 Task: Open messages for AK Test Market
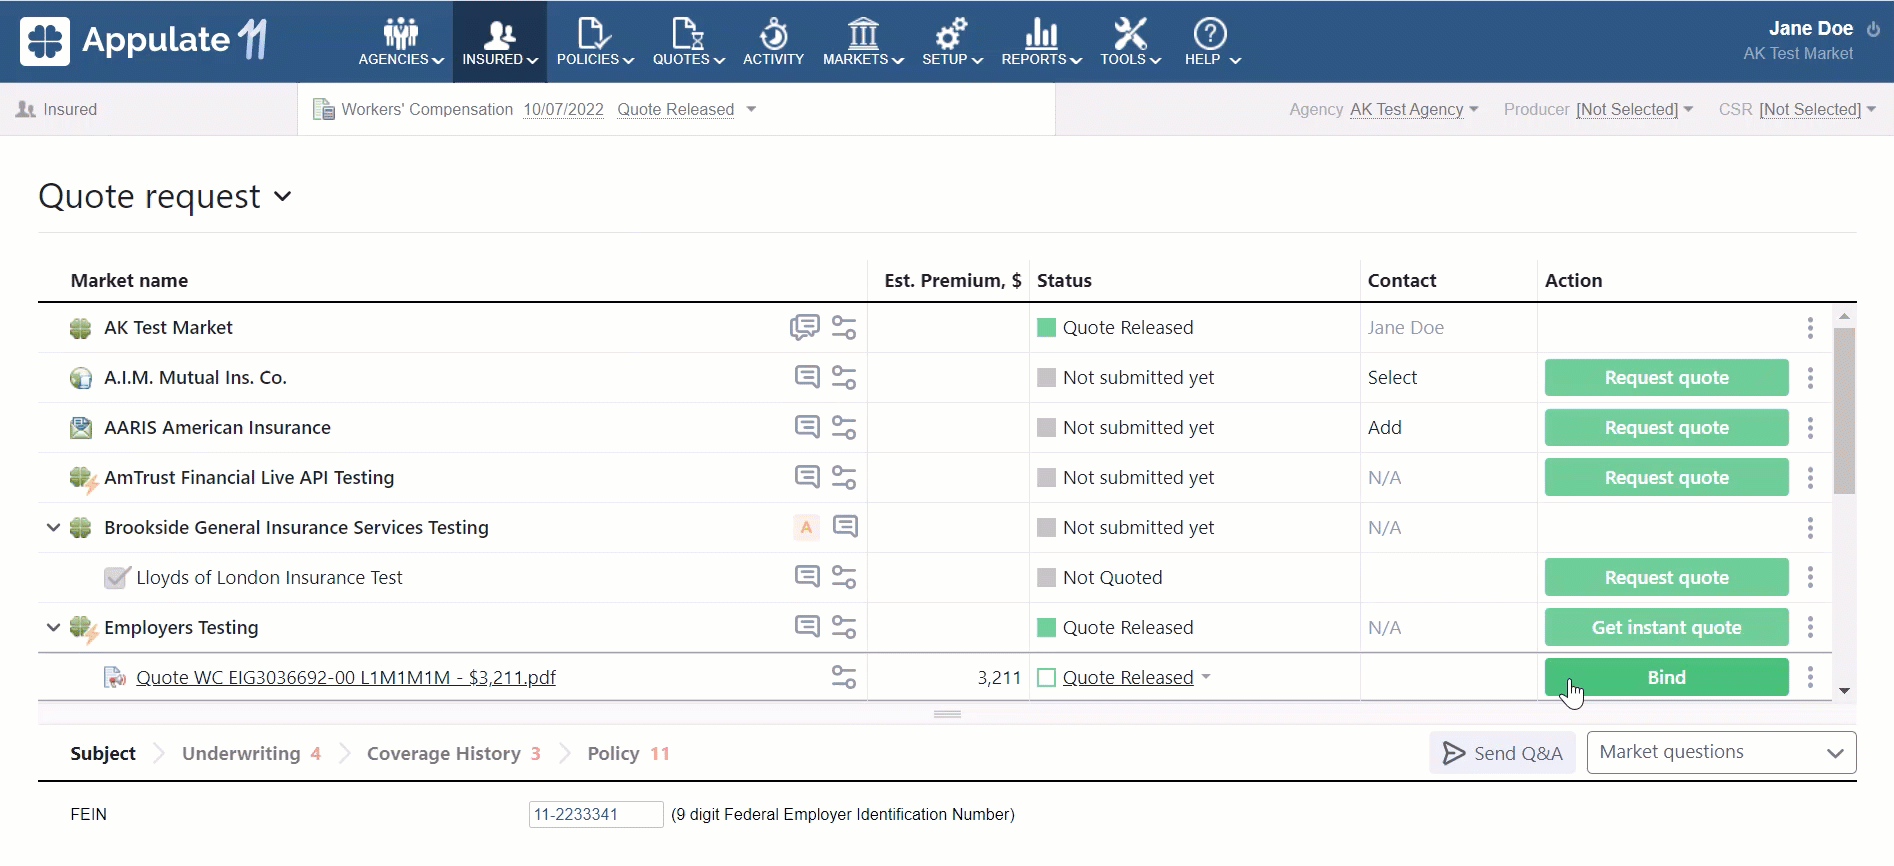(805, 327)
